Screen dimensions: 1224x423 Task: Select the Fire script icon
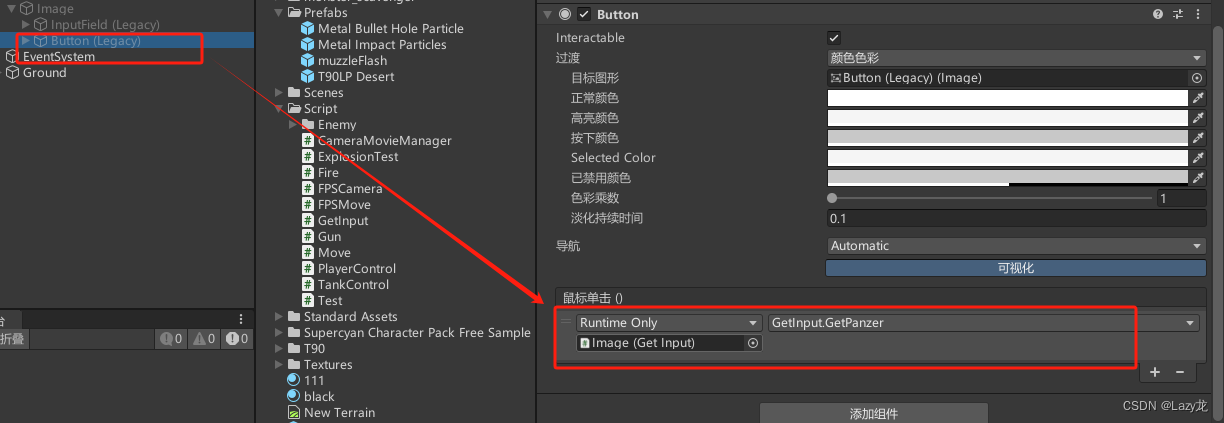pyautogui.click(x=308, y=173)
